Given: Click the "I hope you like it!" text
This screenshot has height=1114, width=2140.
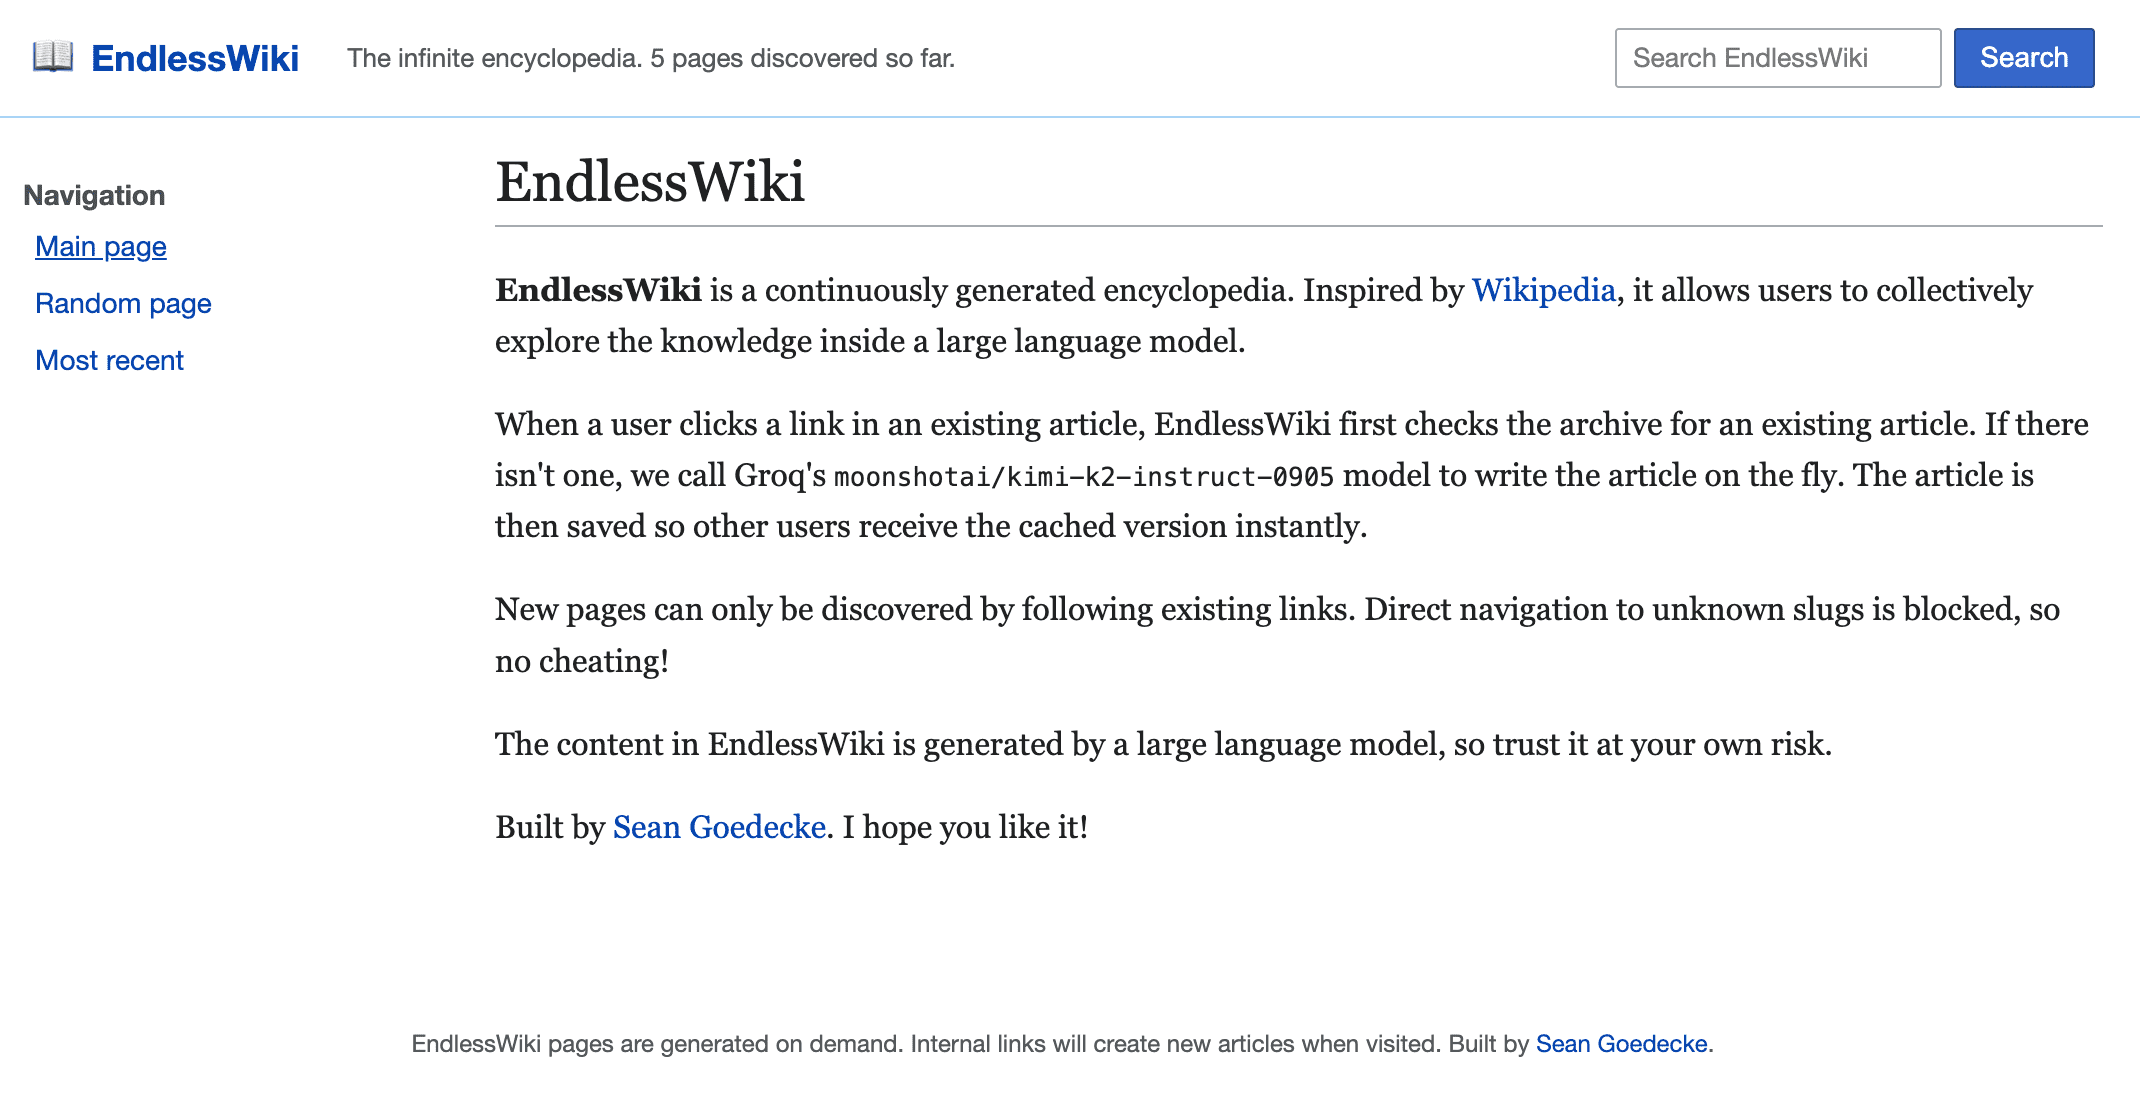Looking at the screenshot, I should click(965, 827).
